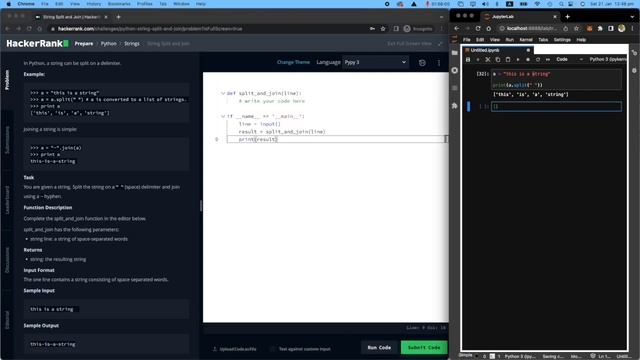Image resolution: width=640 pixels, height=360 pixels.
Task: Paste cell using JupyterLab toolbar clipboard icon
Action: click(x=508, y=60)
